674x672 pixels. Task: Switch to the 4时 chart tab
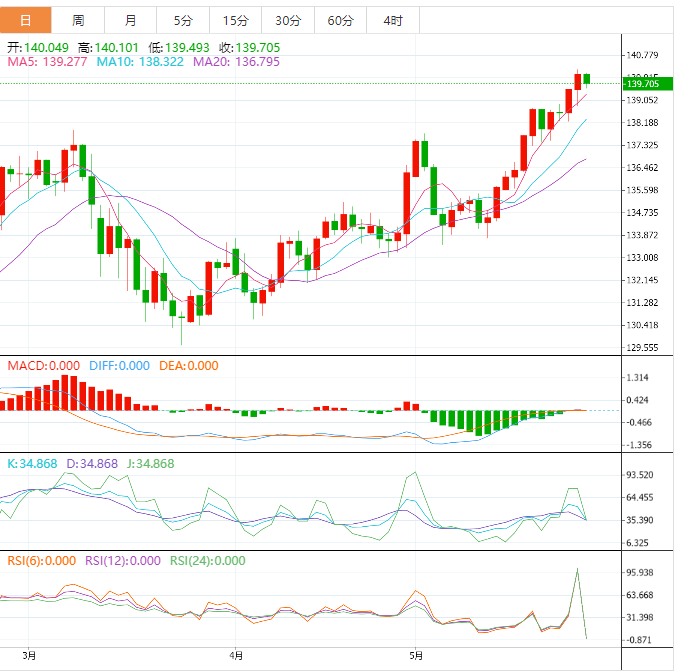point(393,20)
